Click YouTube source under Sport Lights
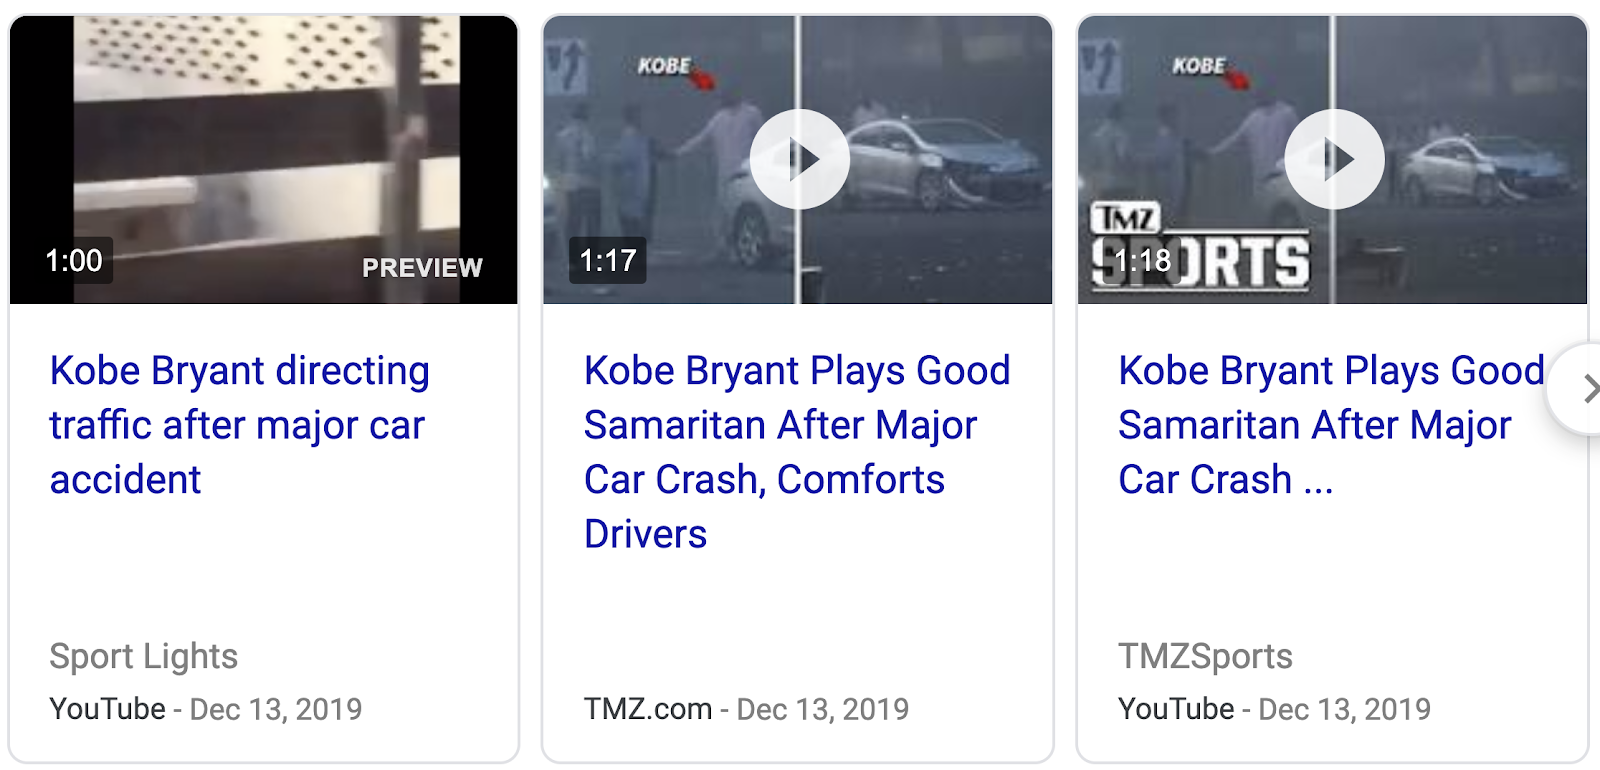Viewport: 1600px width, 770px height. (x=108, y=709)
